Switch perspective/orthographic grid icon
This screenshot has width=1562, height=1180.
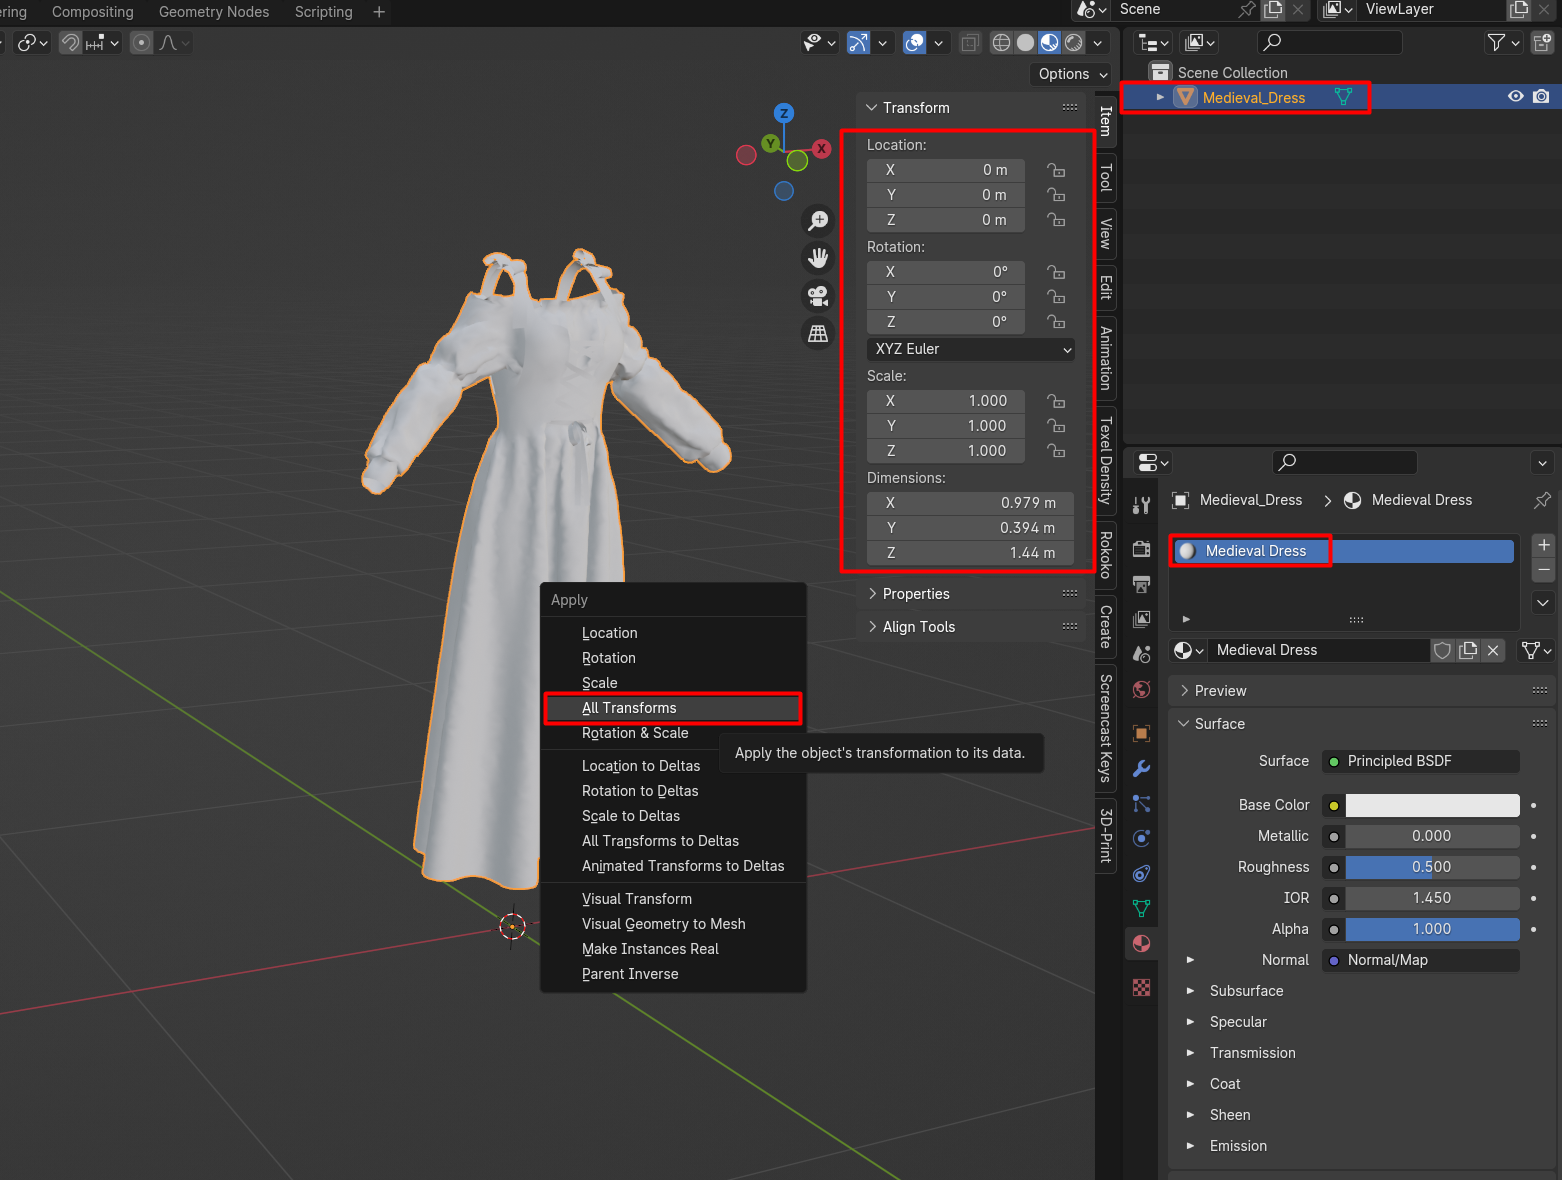click(x=818, y=334)
